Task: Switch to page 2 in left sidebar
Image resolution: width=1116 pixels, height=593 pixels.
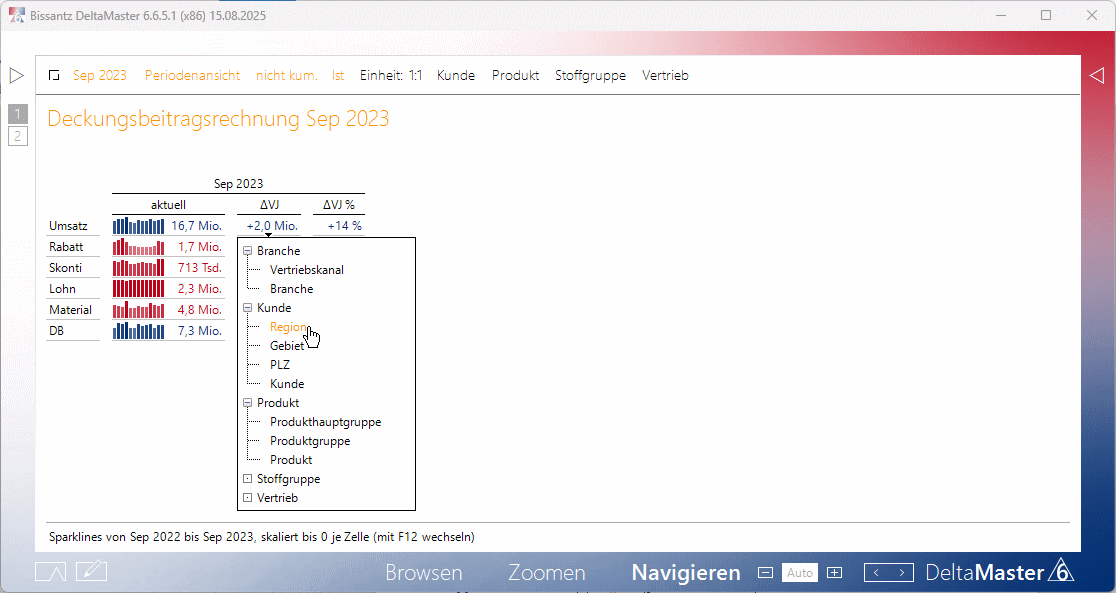Action: pos(18,135)
